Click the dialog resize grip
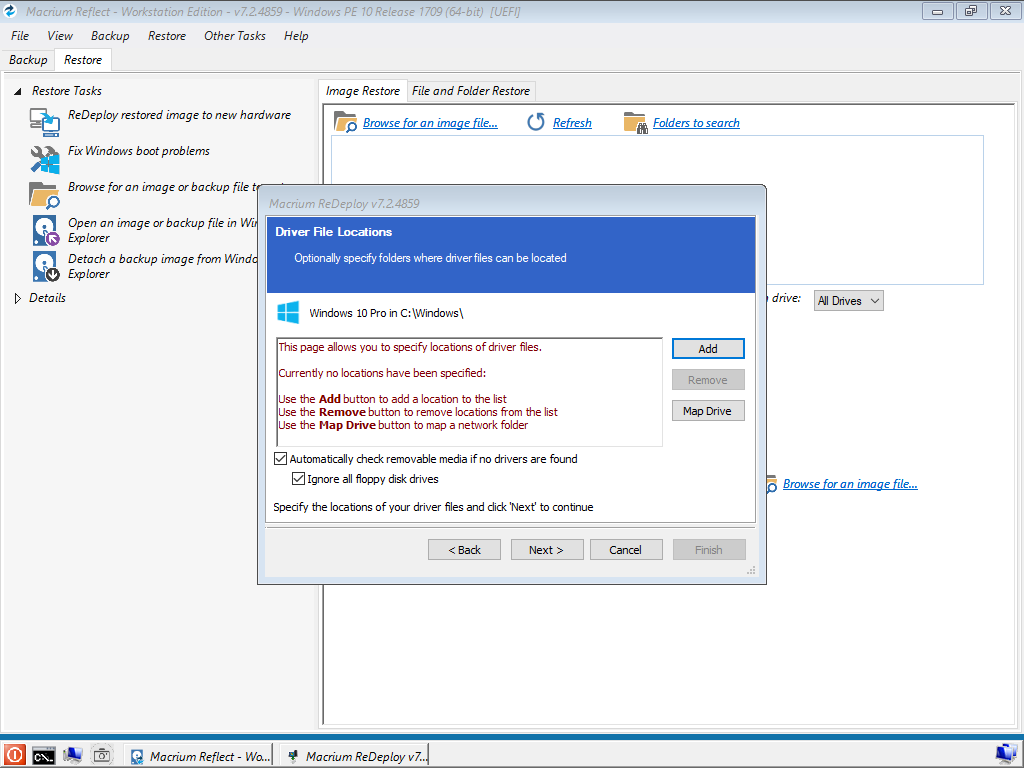 [x=751, y=570]
